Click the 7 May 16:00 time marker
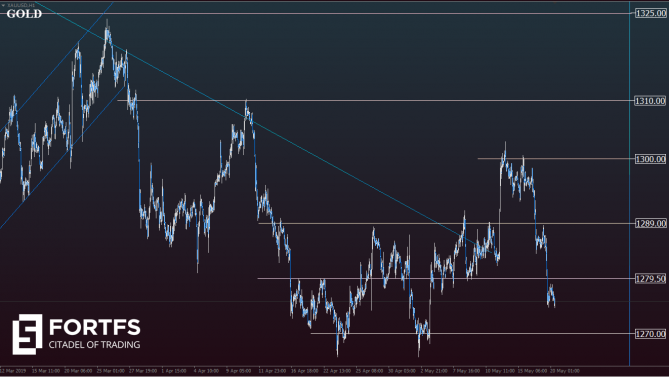This screenshot has width=669, height=377. point(466,371)
